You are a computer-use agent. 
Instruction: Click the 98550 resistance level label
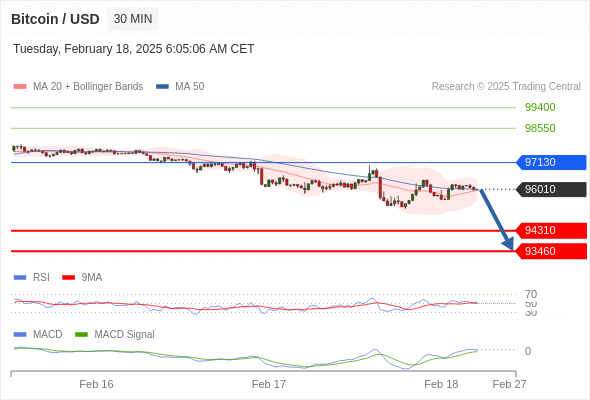tap(540, 128)
